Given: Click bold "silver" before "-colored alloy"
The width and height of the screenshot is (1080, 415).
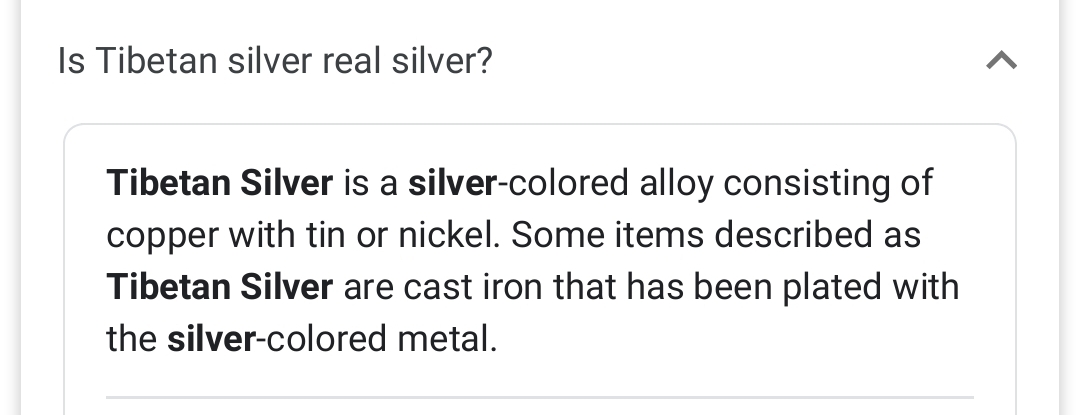Looking at the screenshot, I should [x=452, y=183].
